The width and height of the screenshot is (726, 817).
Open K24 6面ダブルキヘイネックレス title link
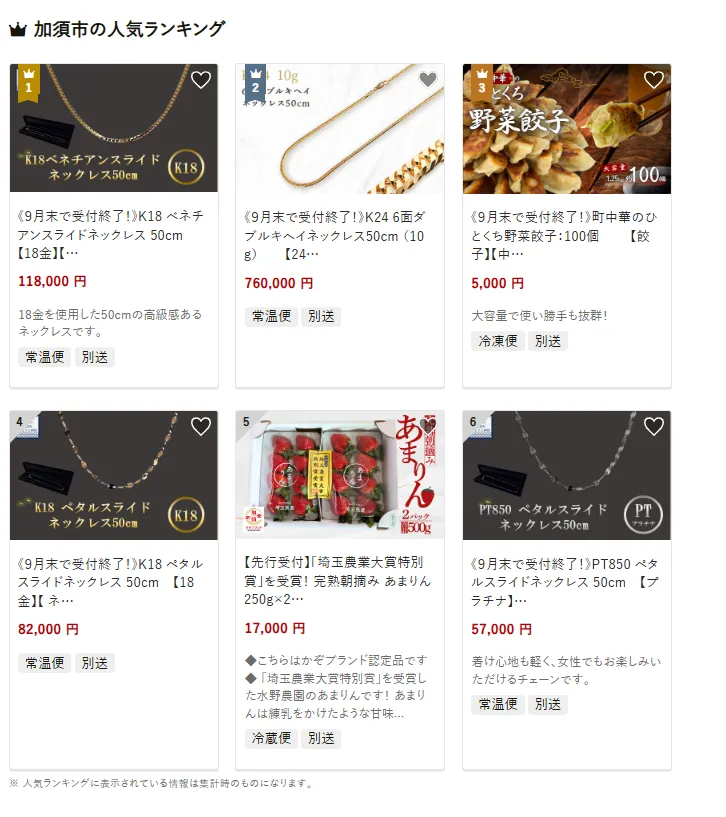pyautogui.click(x=335, y=236)
